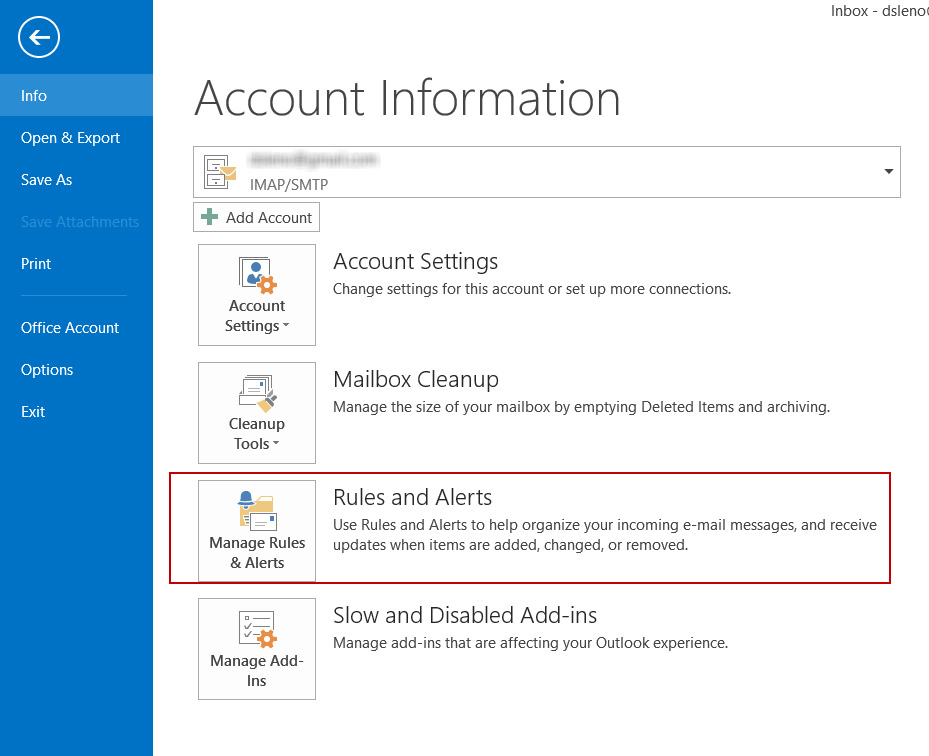The height and width of the screenshot is (756, 929).
Task: Click the Add Account button
Action: click(x=256, y=216)
